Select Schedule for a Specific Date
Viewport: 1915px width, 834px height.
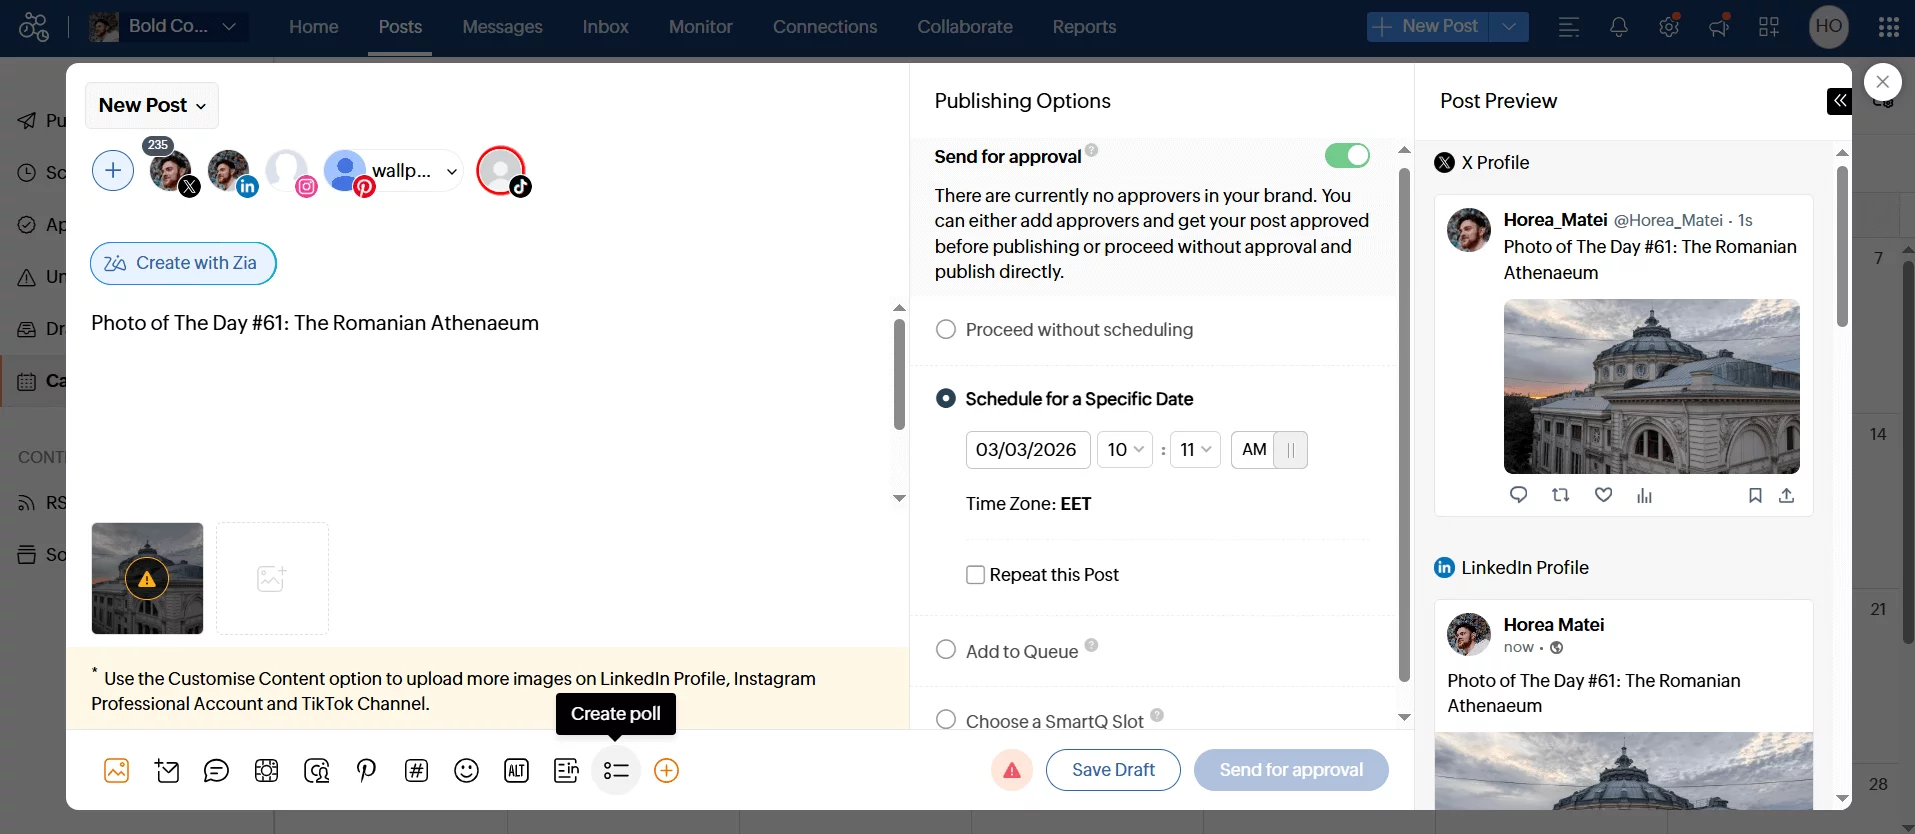[x=945, y=398]
